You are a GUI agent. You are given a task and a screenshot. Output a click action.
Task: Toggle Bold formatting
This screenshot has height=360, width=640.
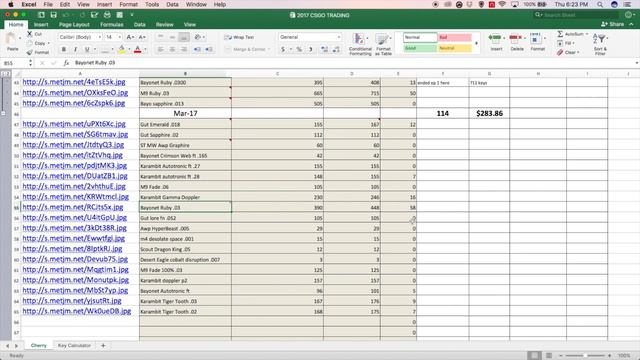(x=63, y=49)
